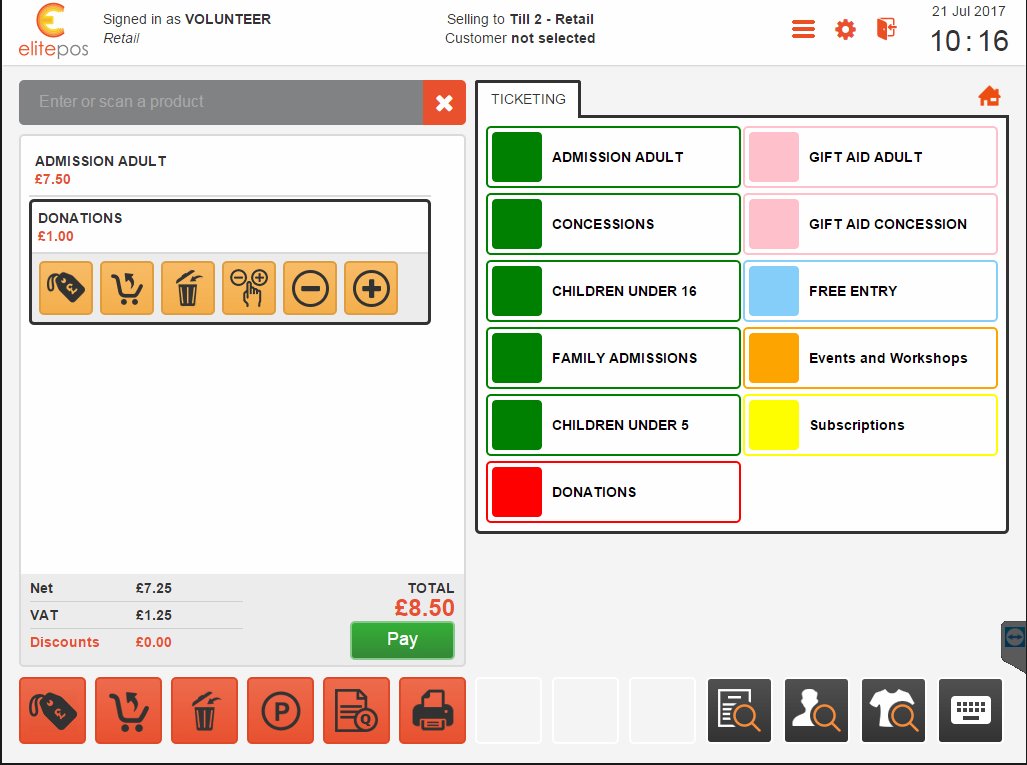Add CHILDREN UNDER 5 ticket
Image resolution: width=1027 pixels, height=765 pixels.
coord(613,425)
